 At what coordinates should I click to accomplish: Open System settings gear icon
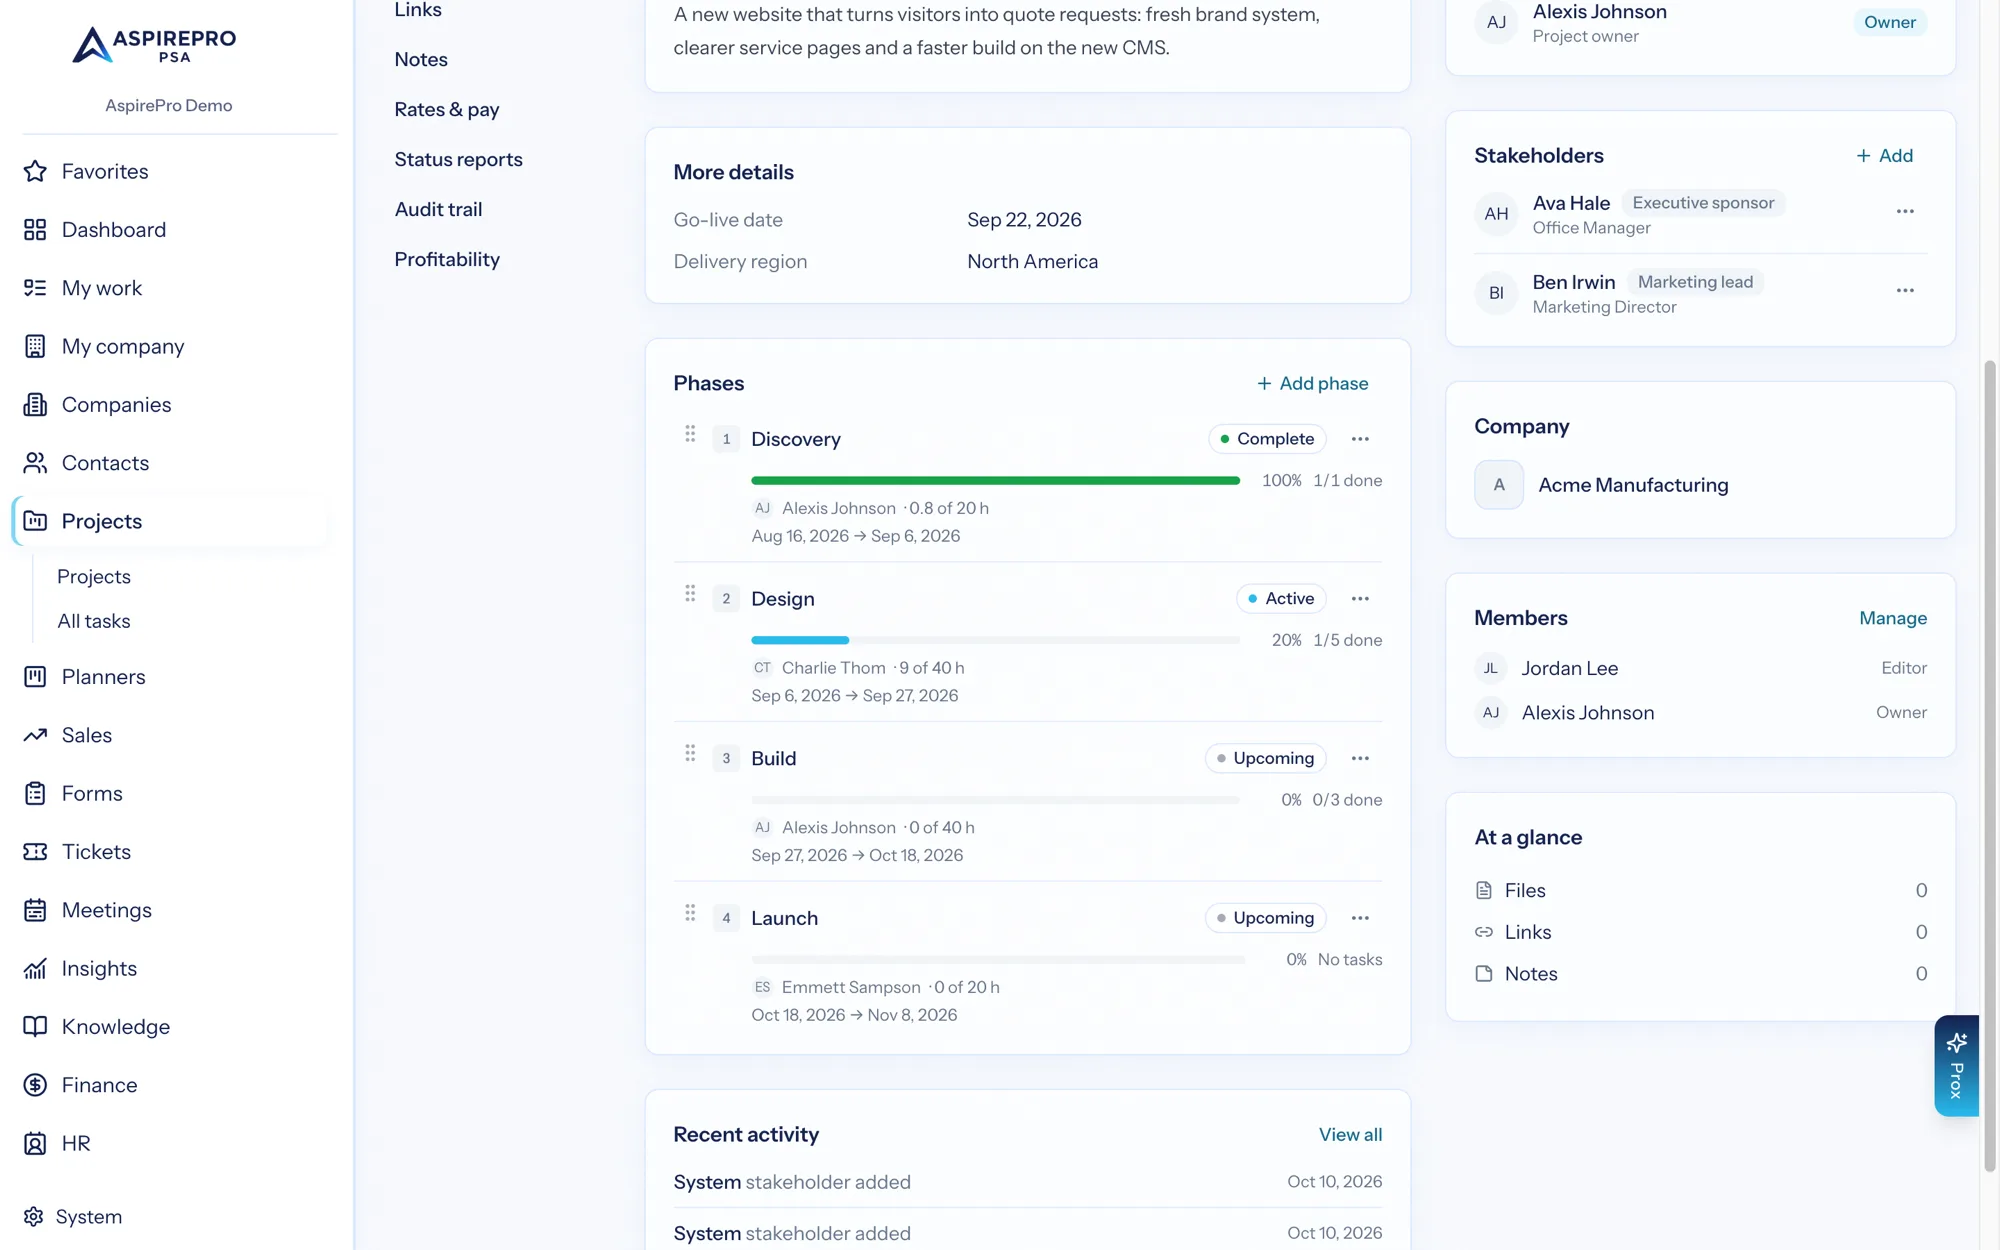[34, 1216]
